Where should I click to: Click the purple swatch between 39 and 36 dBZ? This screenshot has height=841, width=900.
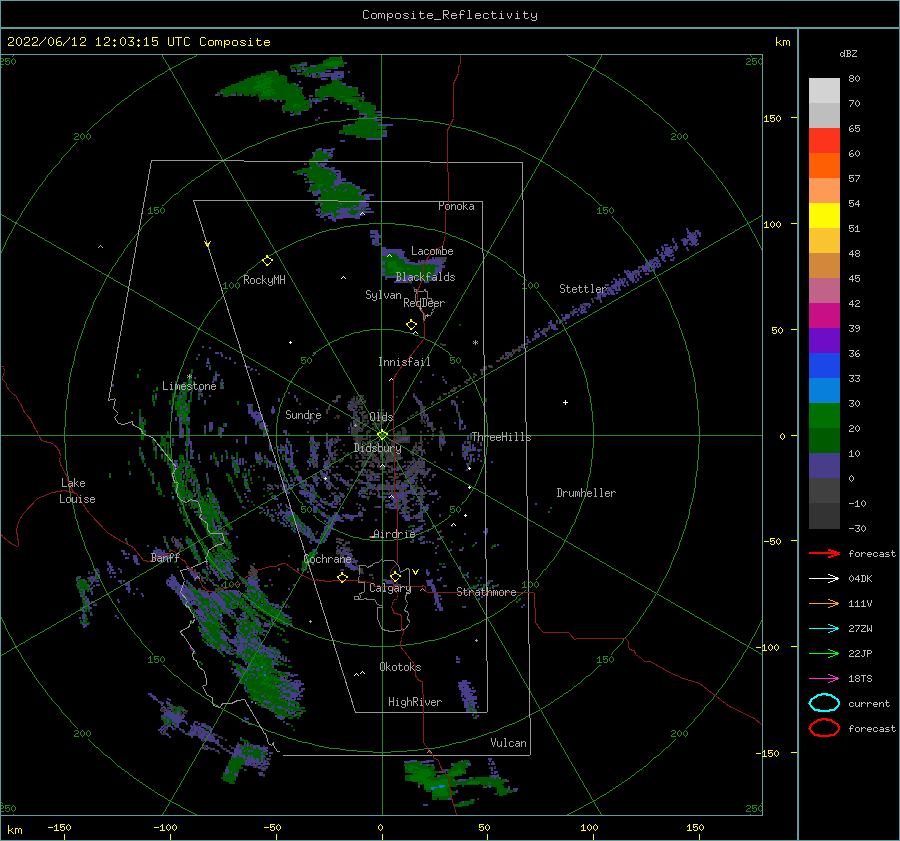tap(824, 340)
